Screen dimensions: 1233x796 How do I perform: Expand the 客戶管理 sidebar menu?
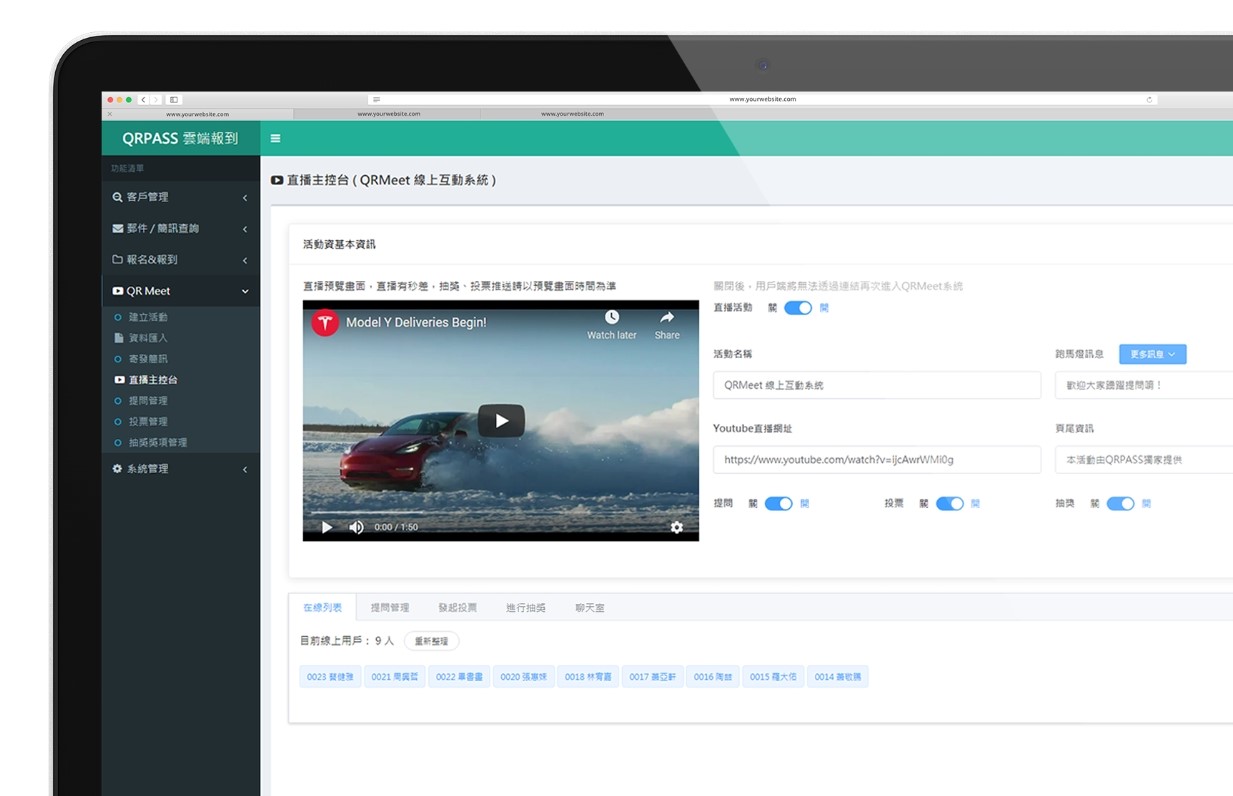coord(180,198)
